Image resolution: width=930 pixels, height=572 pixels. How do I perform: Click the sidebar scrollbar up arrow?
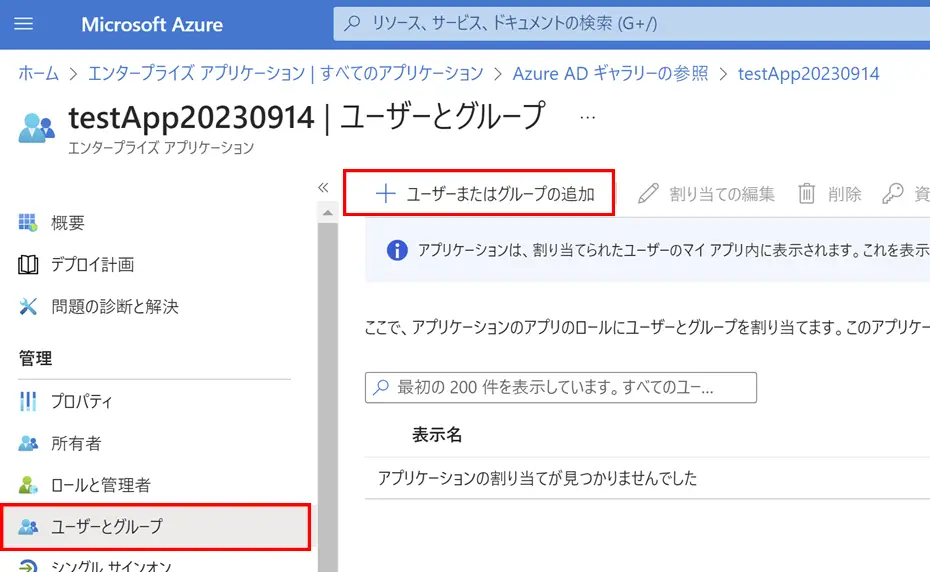click(x=327, y=212)
